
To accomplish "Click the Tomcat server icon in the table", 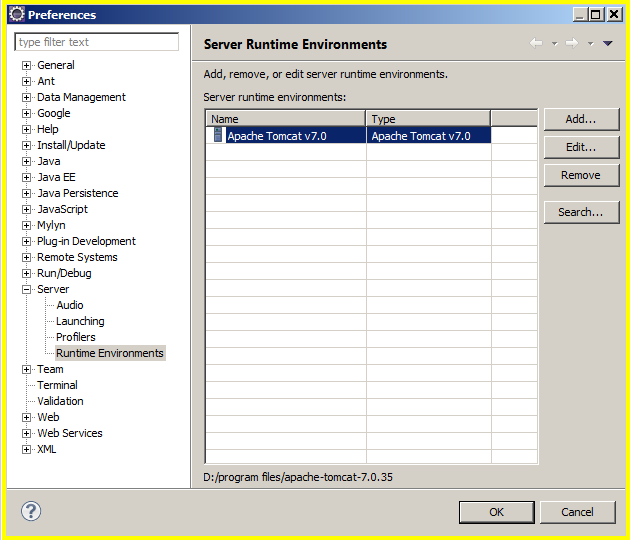I will point(218,135).
